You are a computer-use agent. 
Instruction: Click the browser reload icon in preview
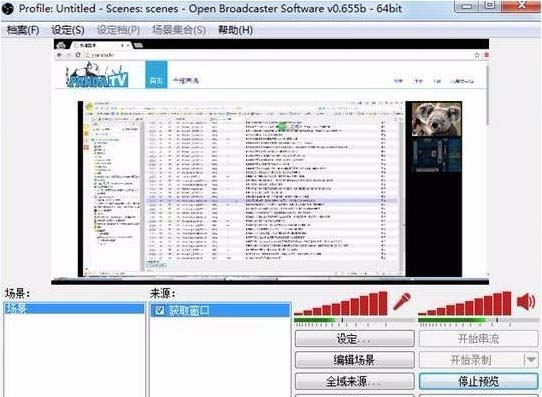tap(78, 55)
